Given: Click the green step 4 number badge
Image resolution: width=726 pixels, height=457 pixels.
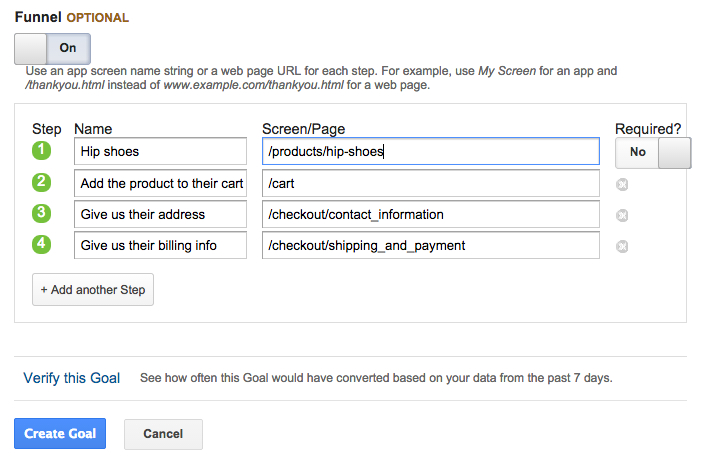Looking at the screenshot, I should pyautogui.click(x=42, y=245).
